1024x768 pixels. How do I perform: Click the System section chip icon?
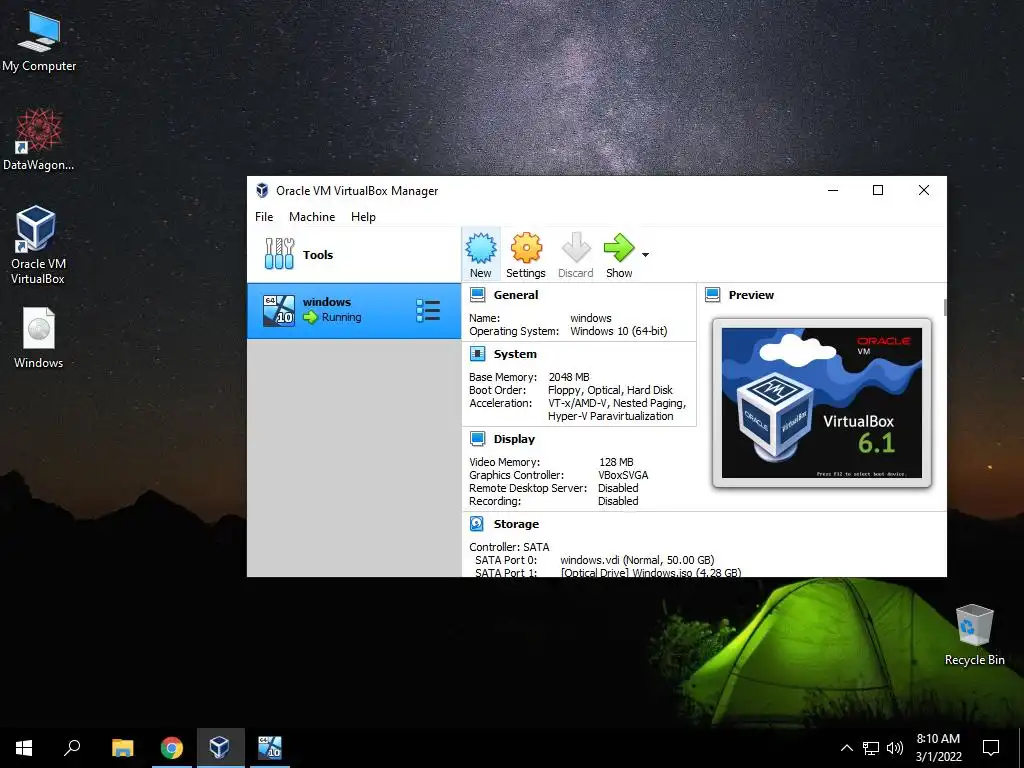(477, 354)
